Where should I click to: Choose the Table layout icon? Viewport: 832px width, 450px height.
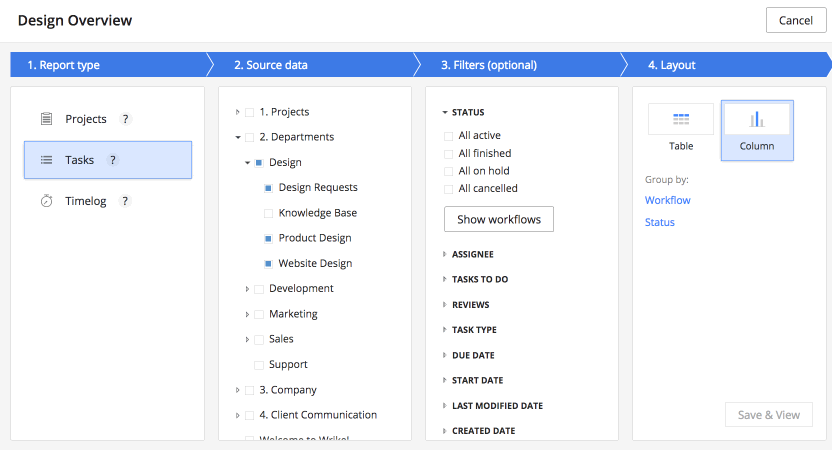pos(681,119)
